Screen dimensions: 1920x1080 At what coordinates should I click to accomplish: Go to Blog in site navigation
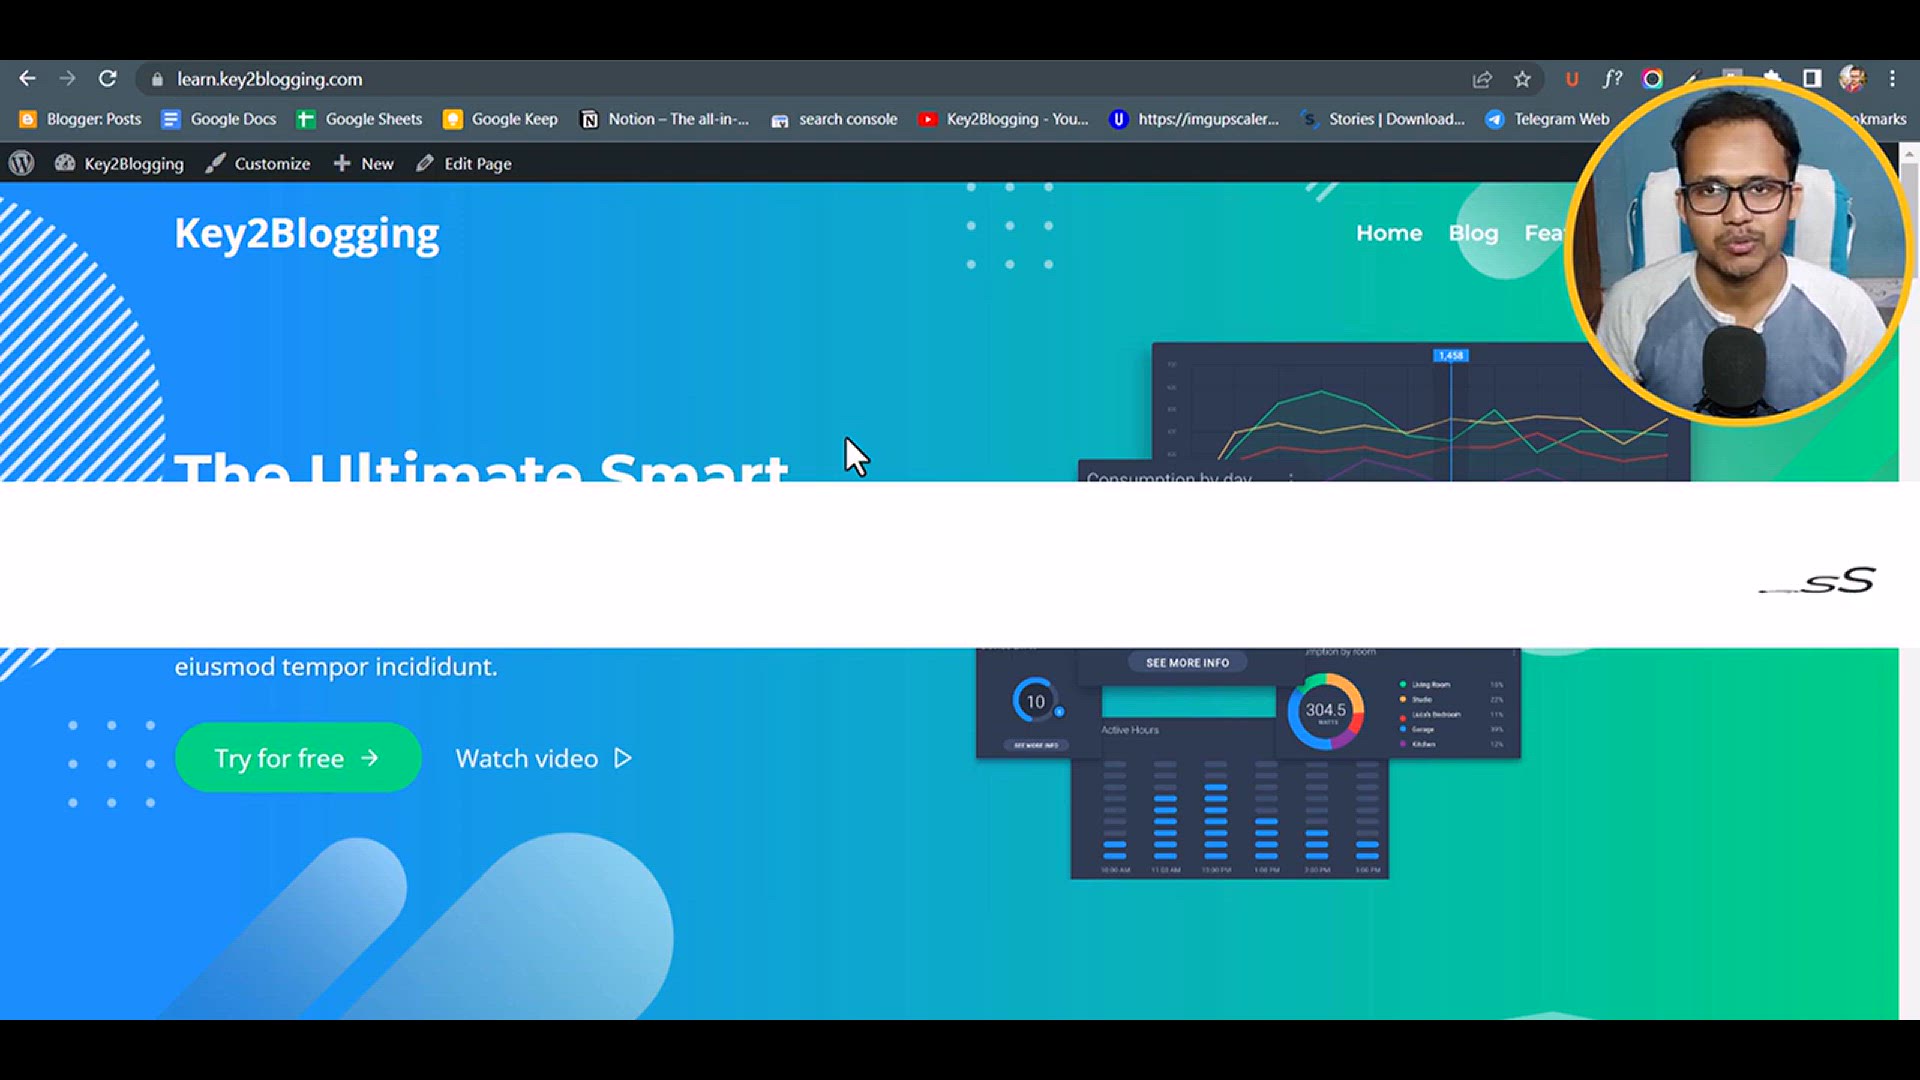point(1473,233)
